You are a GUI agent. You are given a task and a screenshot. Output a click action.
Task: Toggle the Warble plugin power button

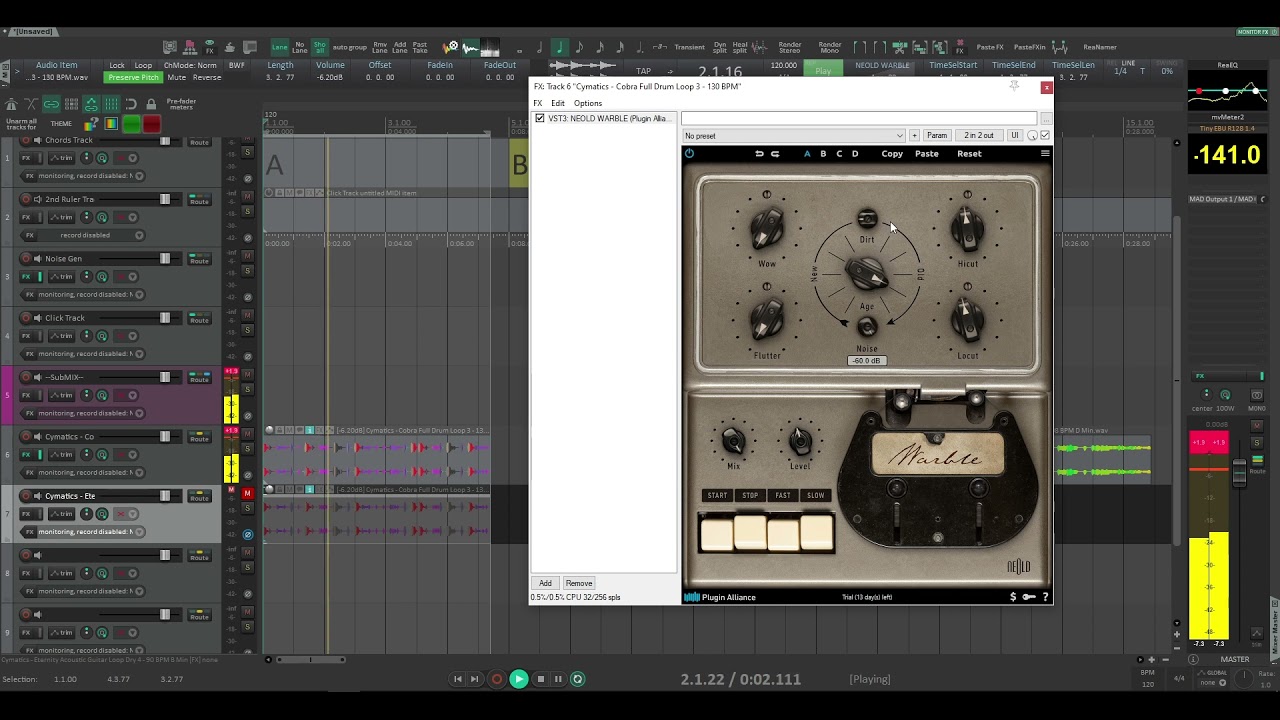tap(689, 153)
